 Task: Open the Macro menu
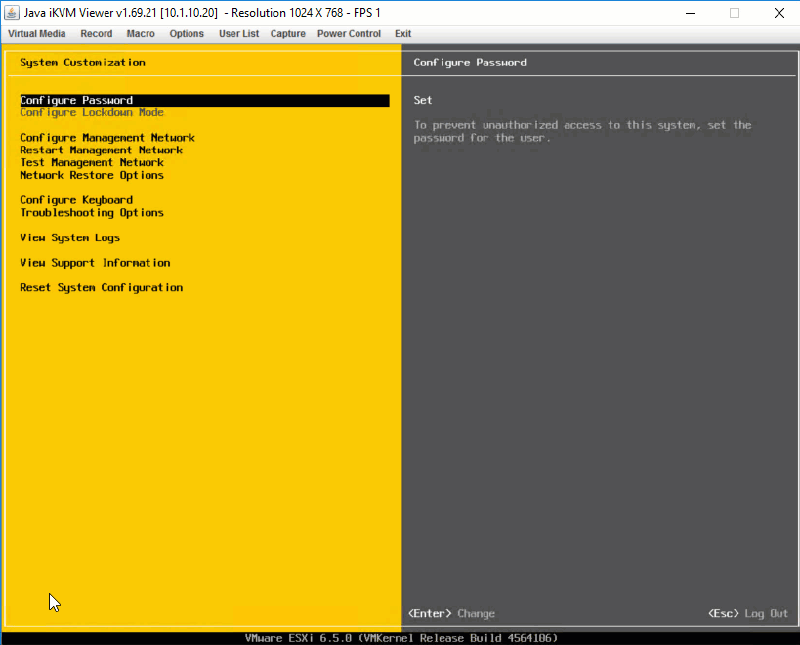(140, 33)
